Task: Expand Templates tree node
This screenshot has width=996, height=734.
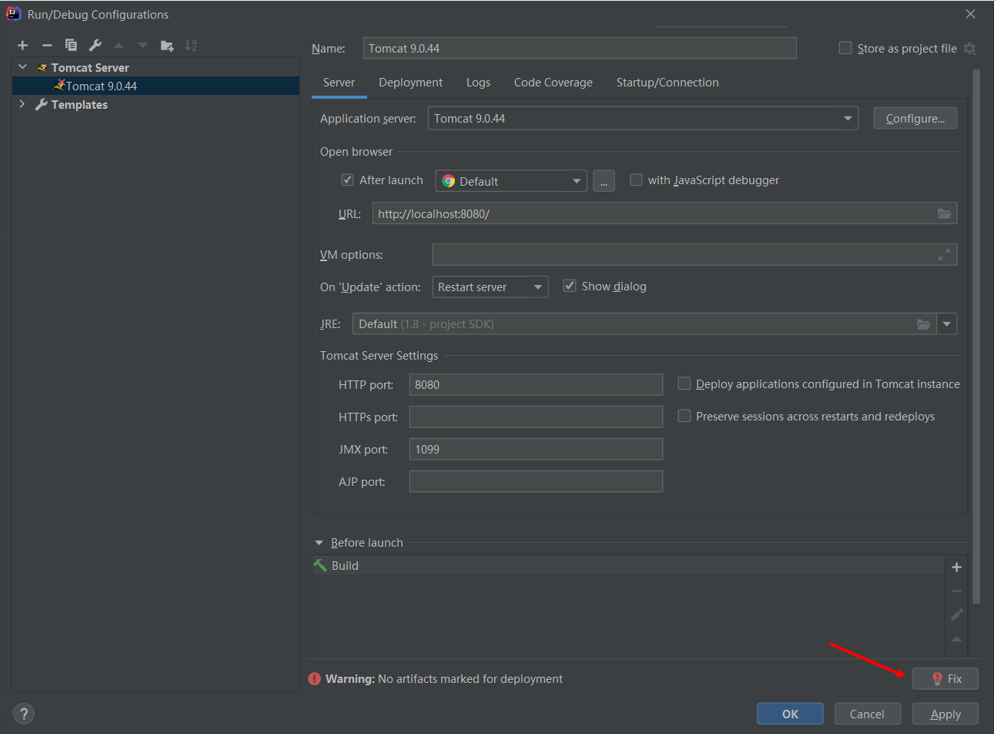Action: [23, 103]
